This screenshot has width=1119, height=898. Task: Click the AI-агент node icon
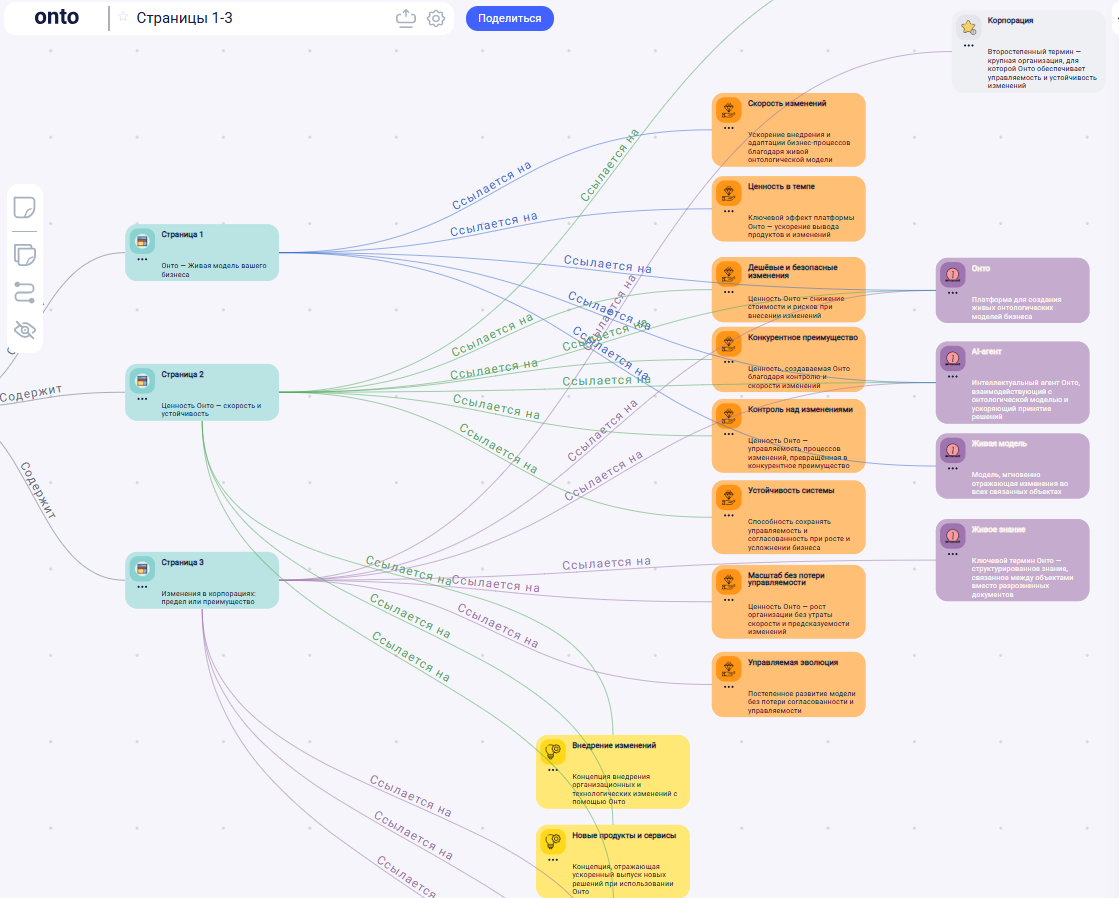(x=953, y=358)
